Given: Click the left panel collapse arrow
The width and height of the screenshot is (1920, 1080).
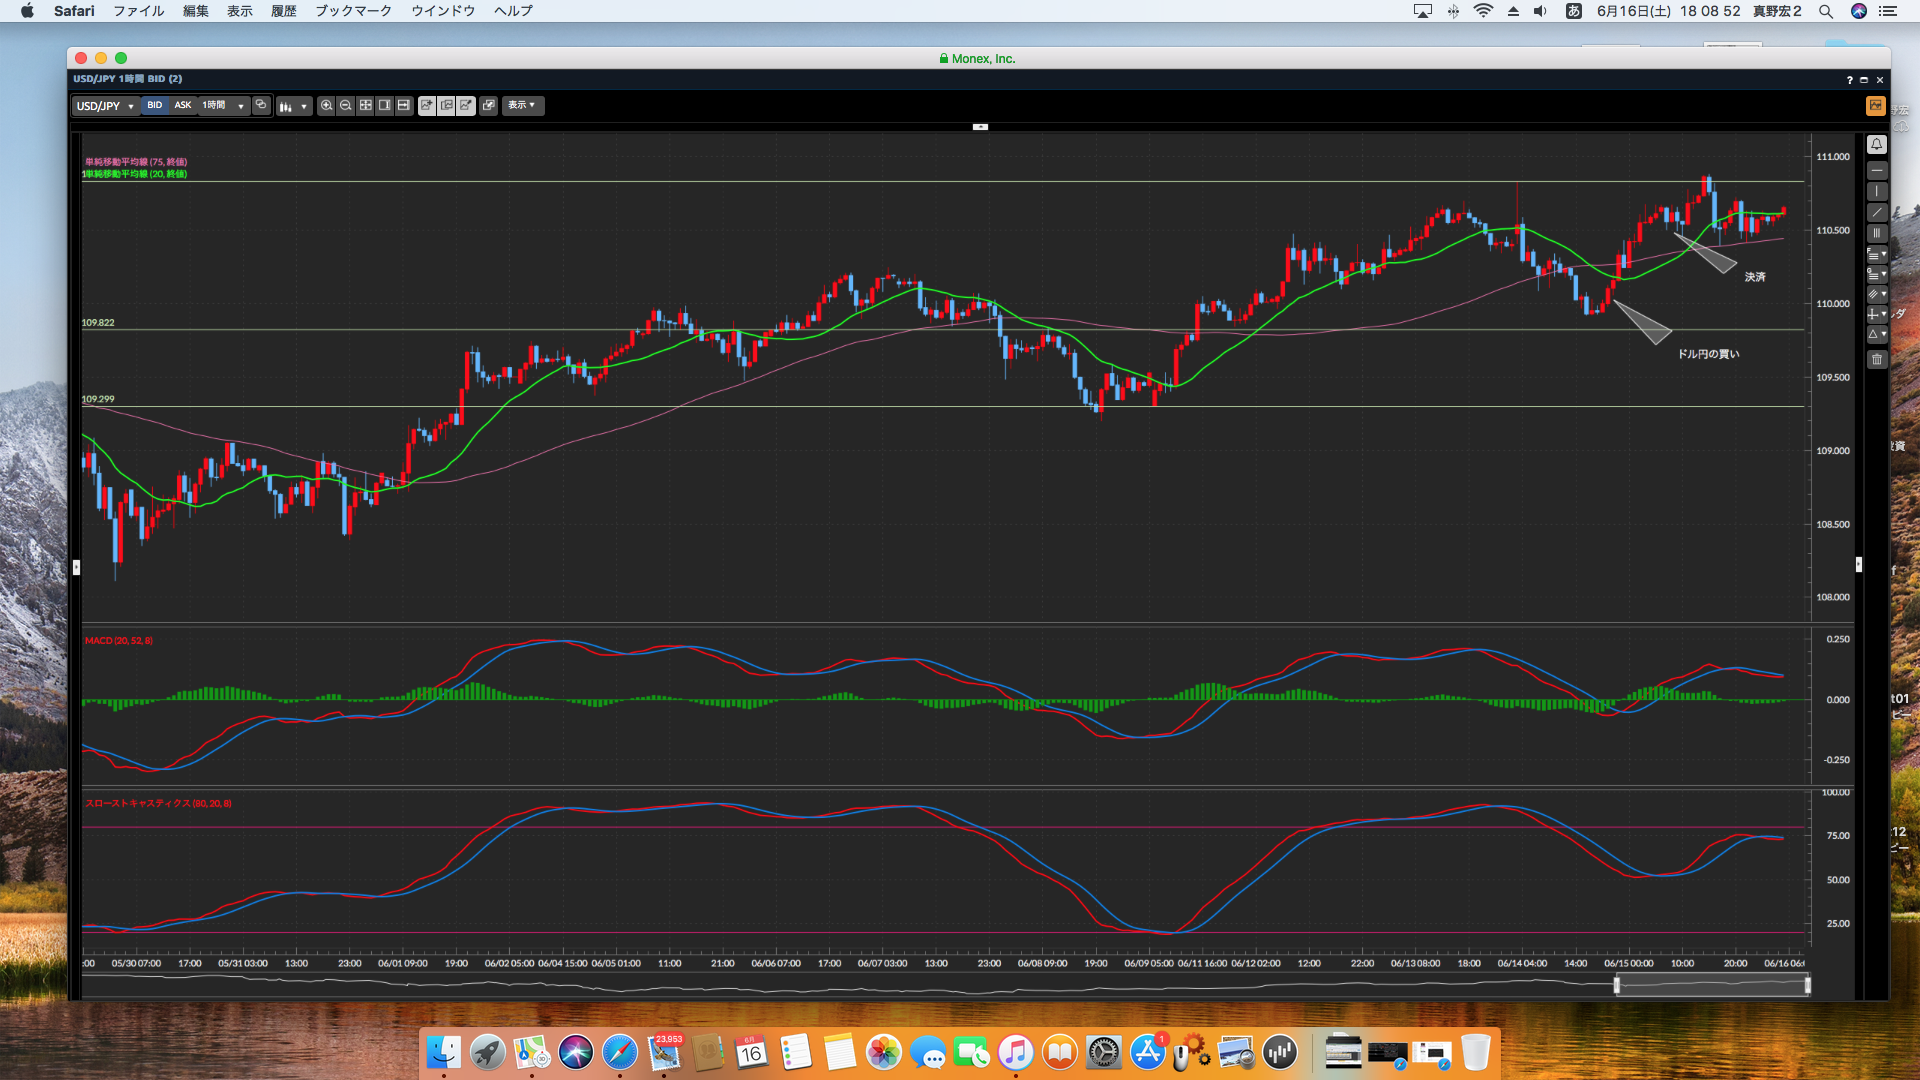Looking at the screenshot, I should [76, 567].
